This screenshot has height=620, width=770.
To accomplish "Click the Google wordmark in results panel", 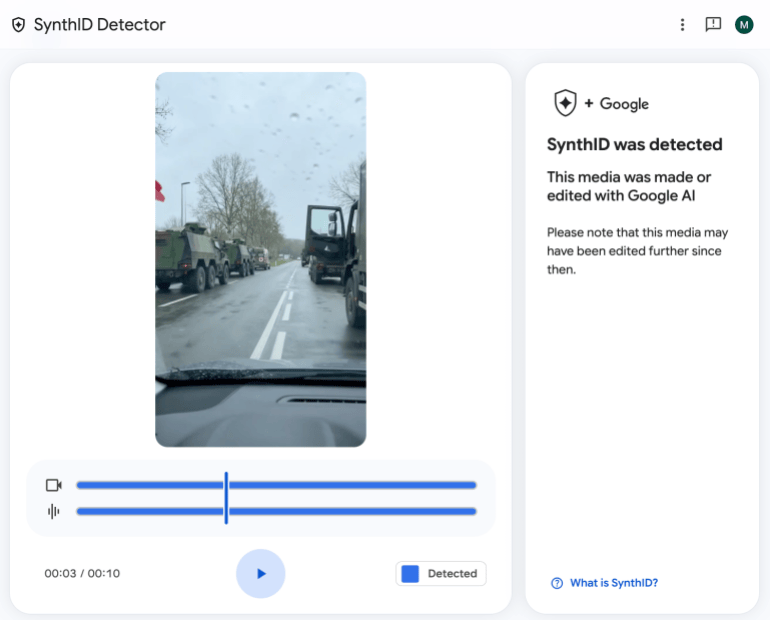I will click(x=624, y=104).
